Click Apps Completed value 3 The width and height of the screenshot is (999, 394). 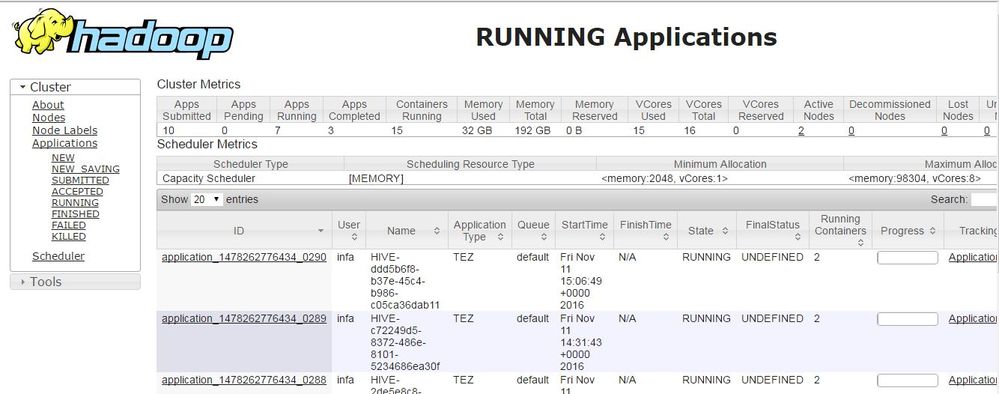pyautogui.click(x=331, y=131)
